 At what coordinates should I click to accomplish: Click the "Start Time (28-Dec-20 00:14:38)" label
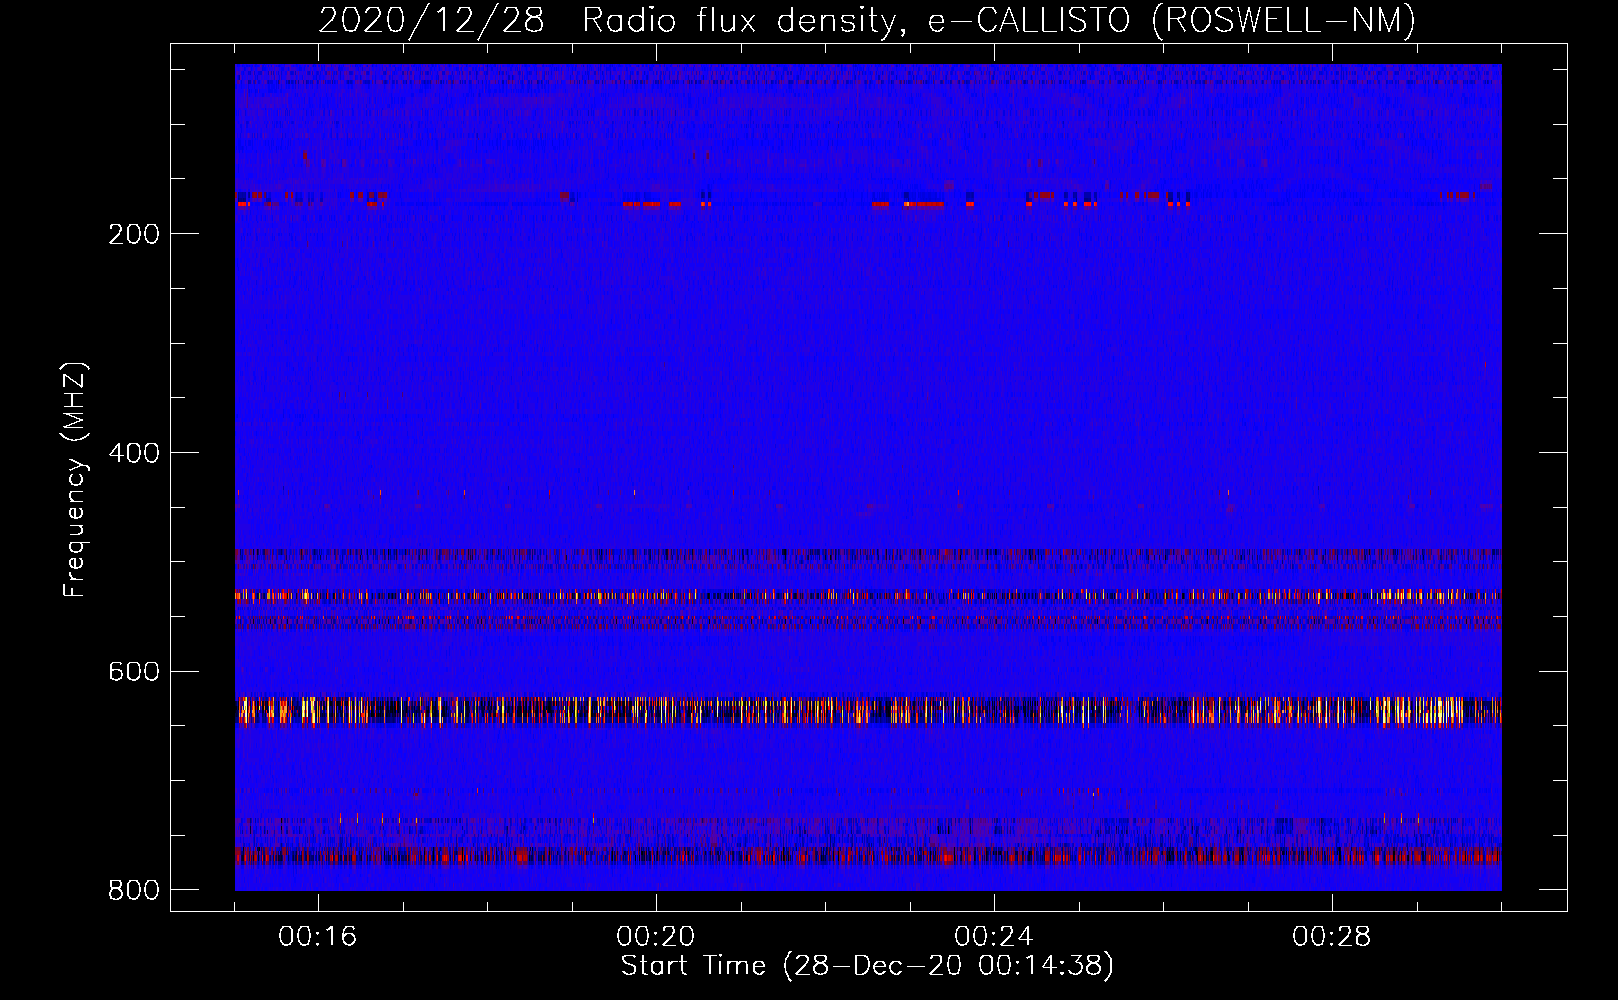pyautogui.click(x=867, y=966)
